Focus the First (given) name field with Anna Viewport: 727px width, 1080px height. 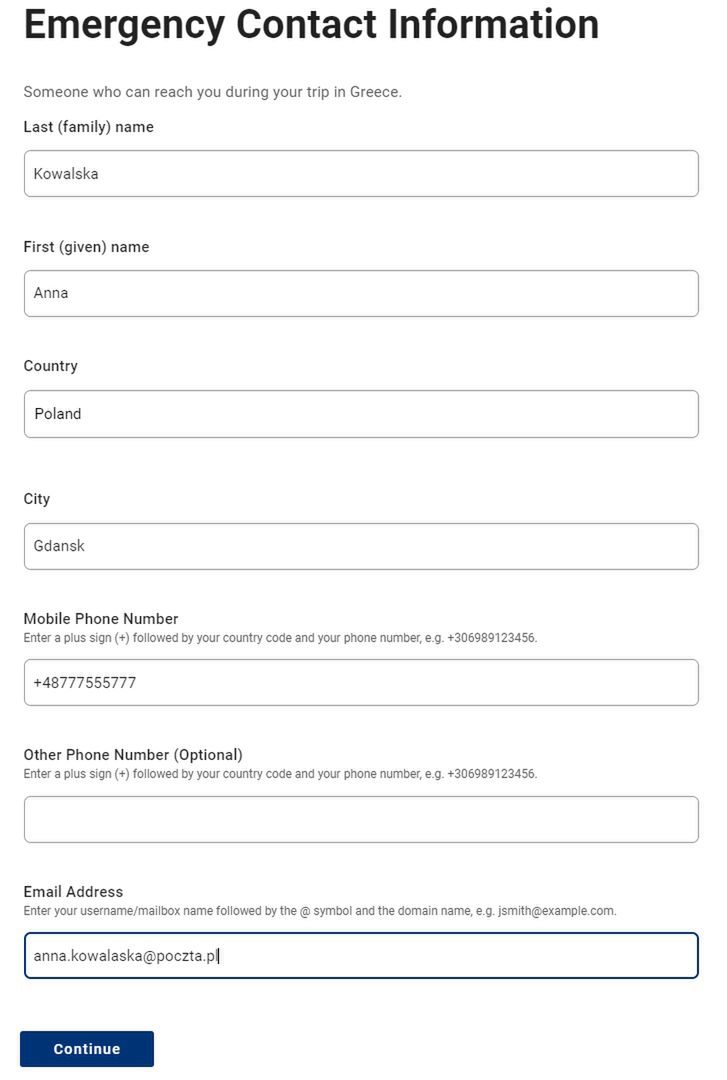(x=360, y=294)
